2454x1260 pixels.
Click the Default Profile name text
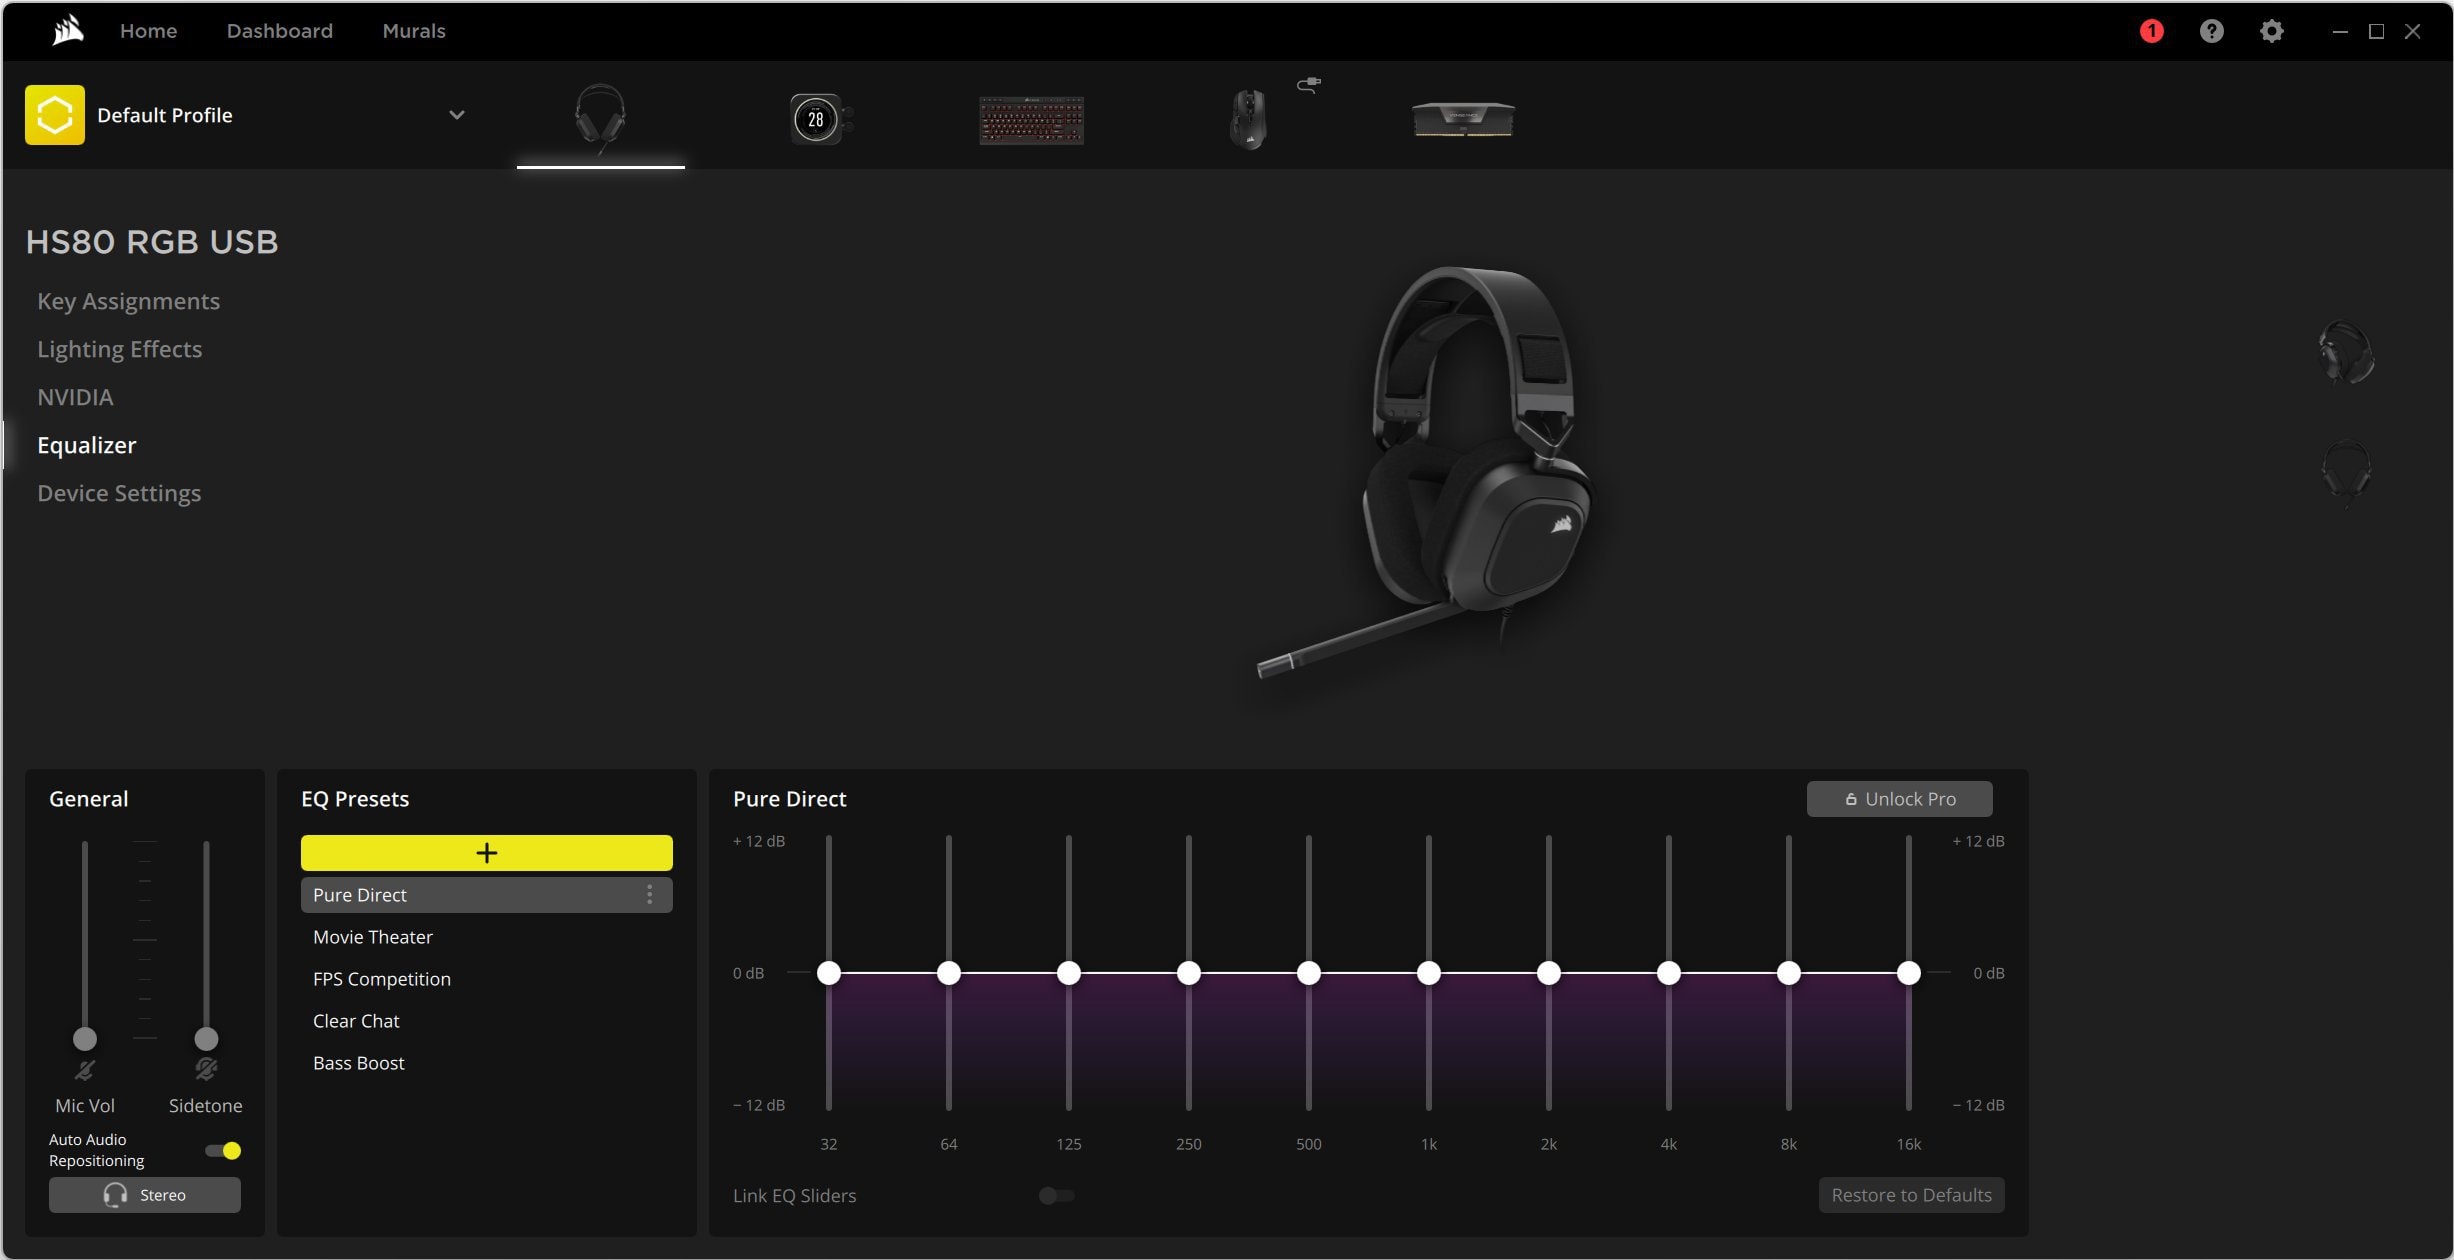pyautogui.click(x=165, y=115)
